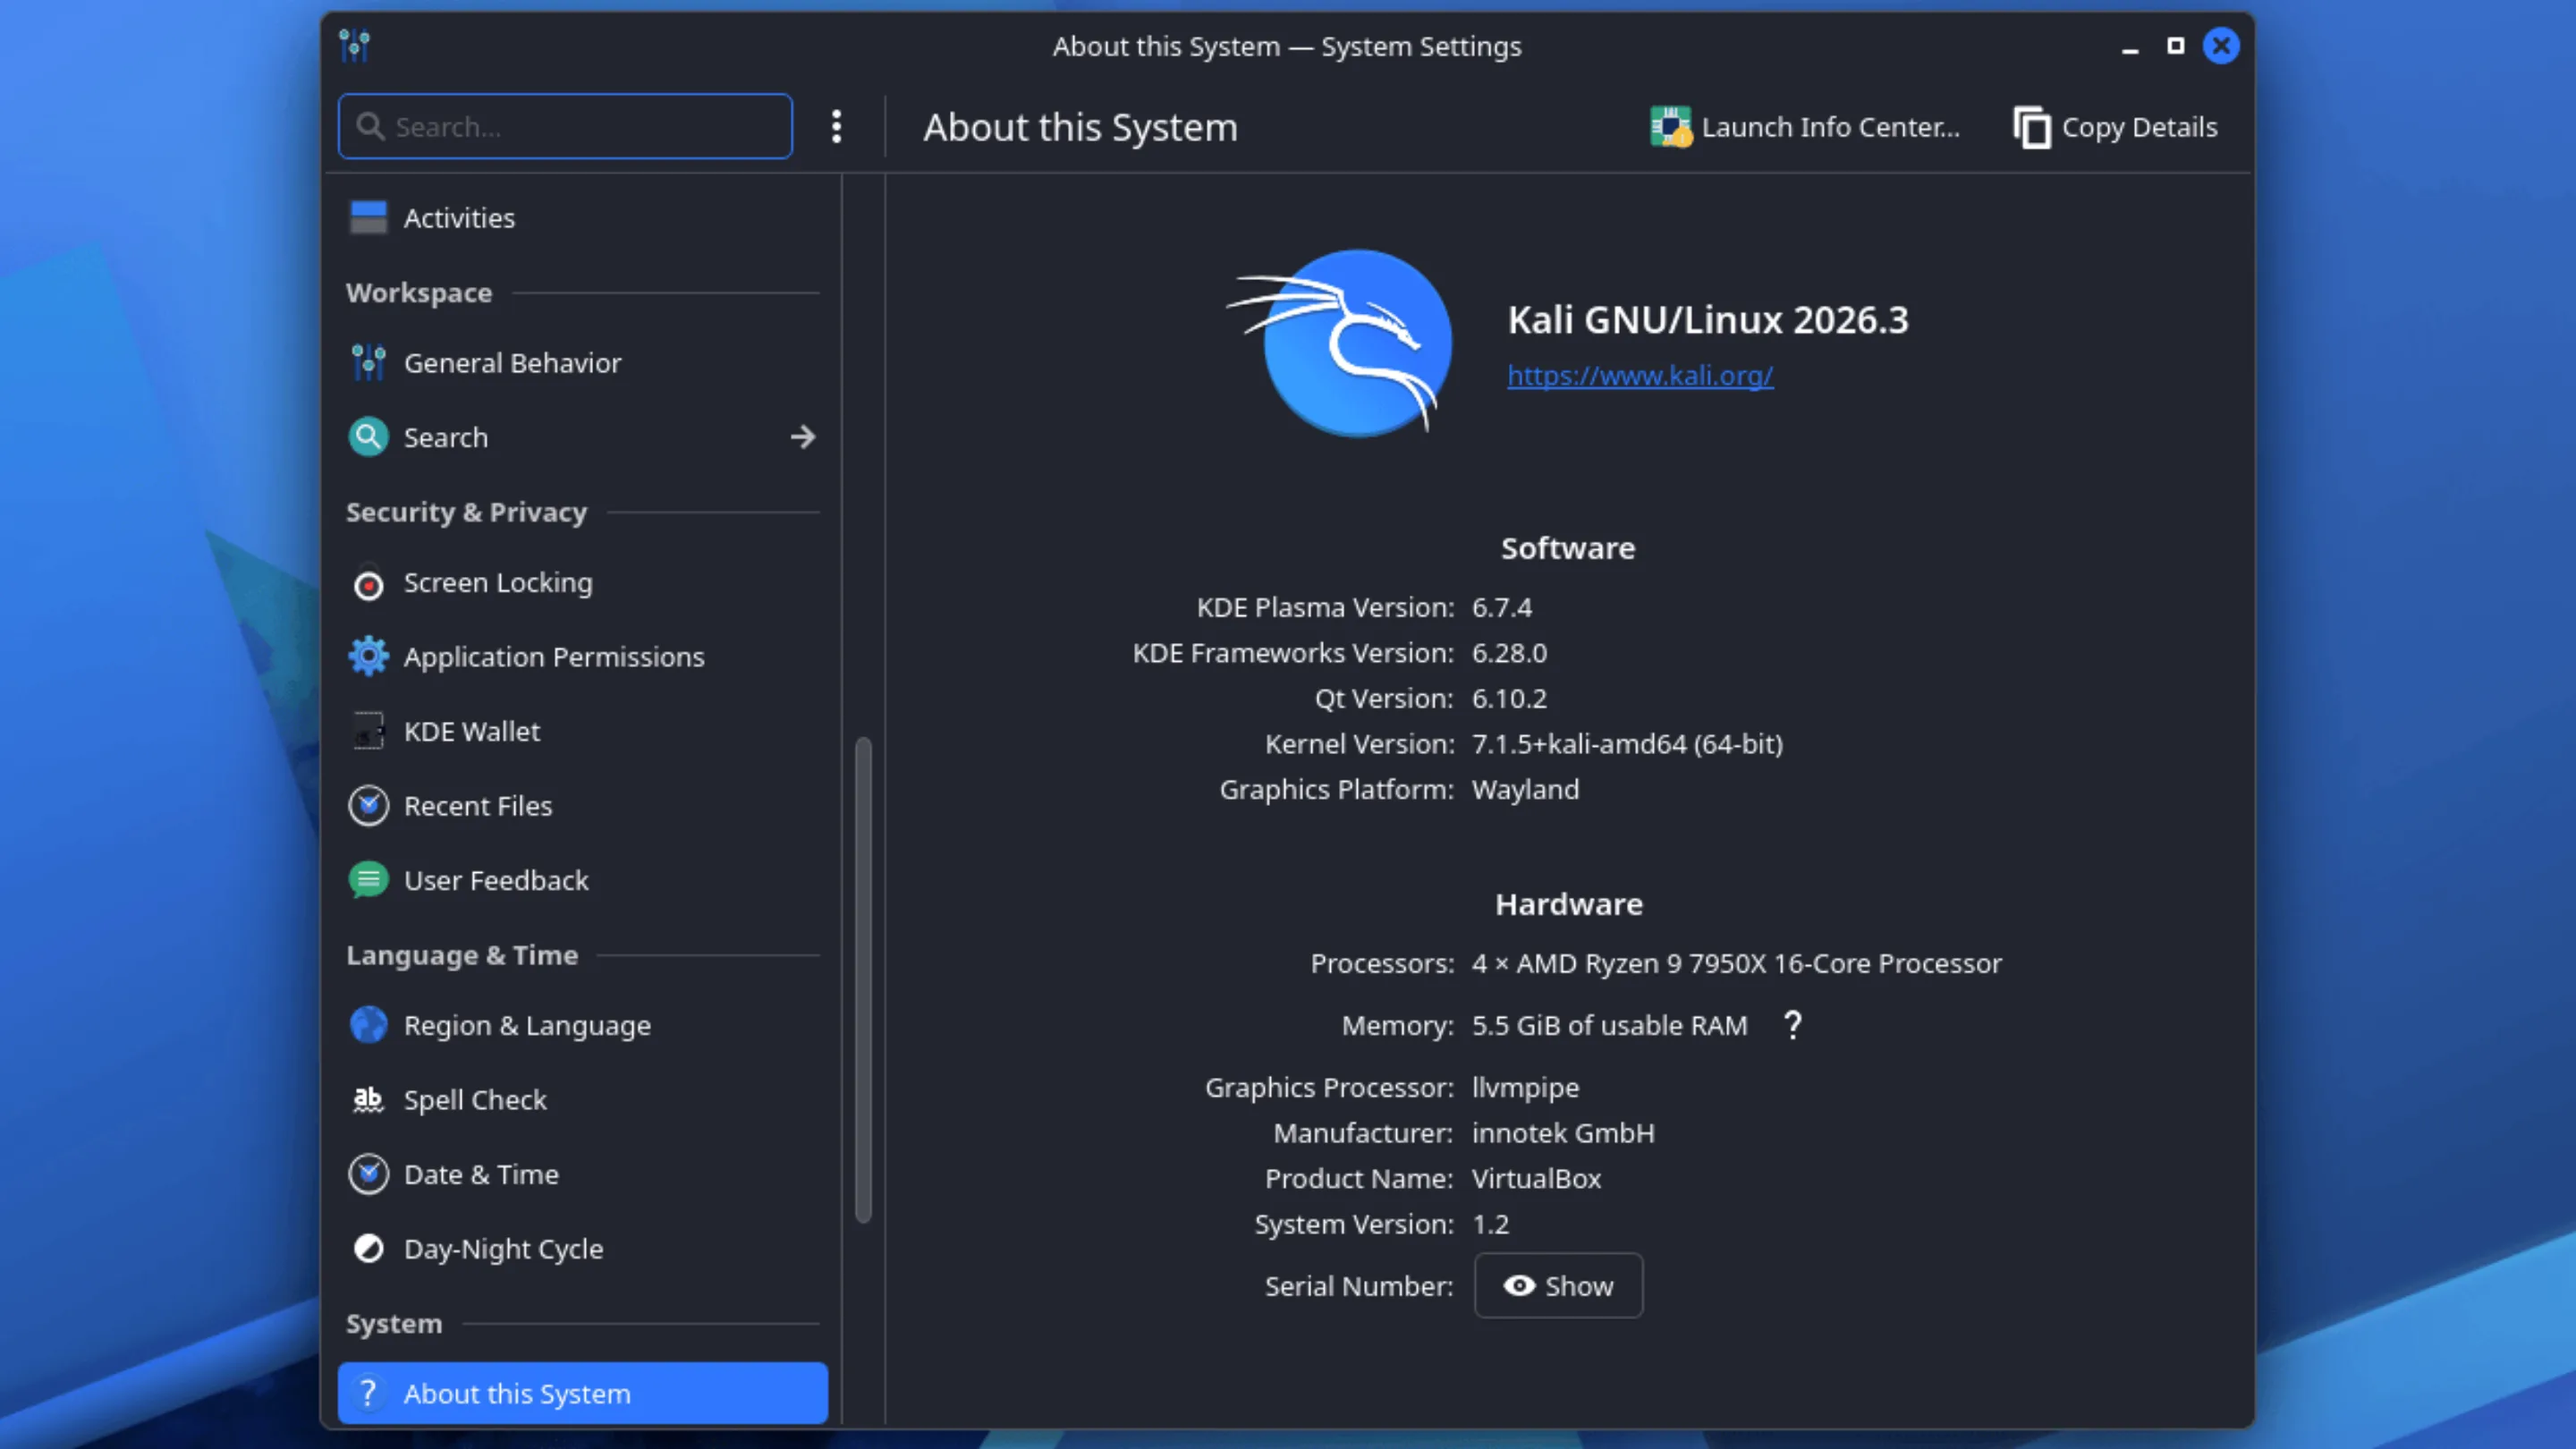Viewport: 2576px width, 1449px height.
Task: Open the KDE Wallet entry
Action: (582, 731)
